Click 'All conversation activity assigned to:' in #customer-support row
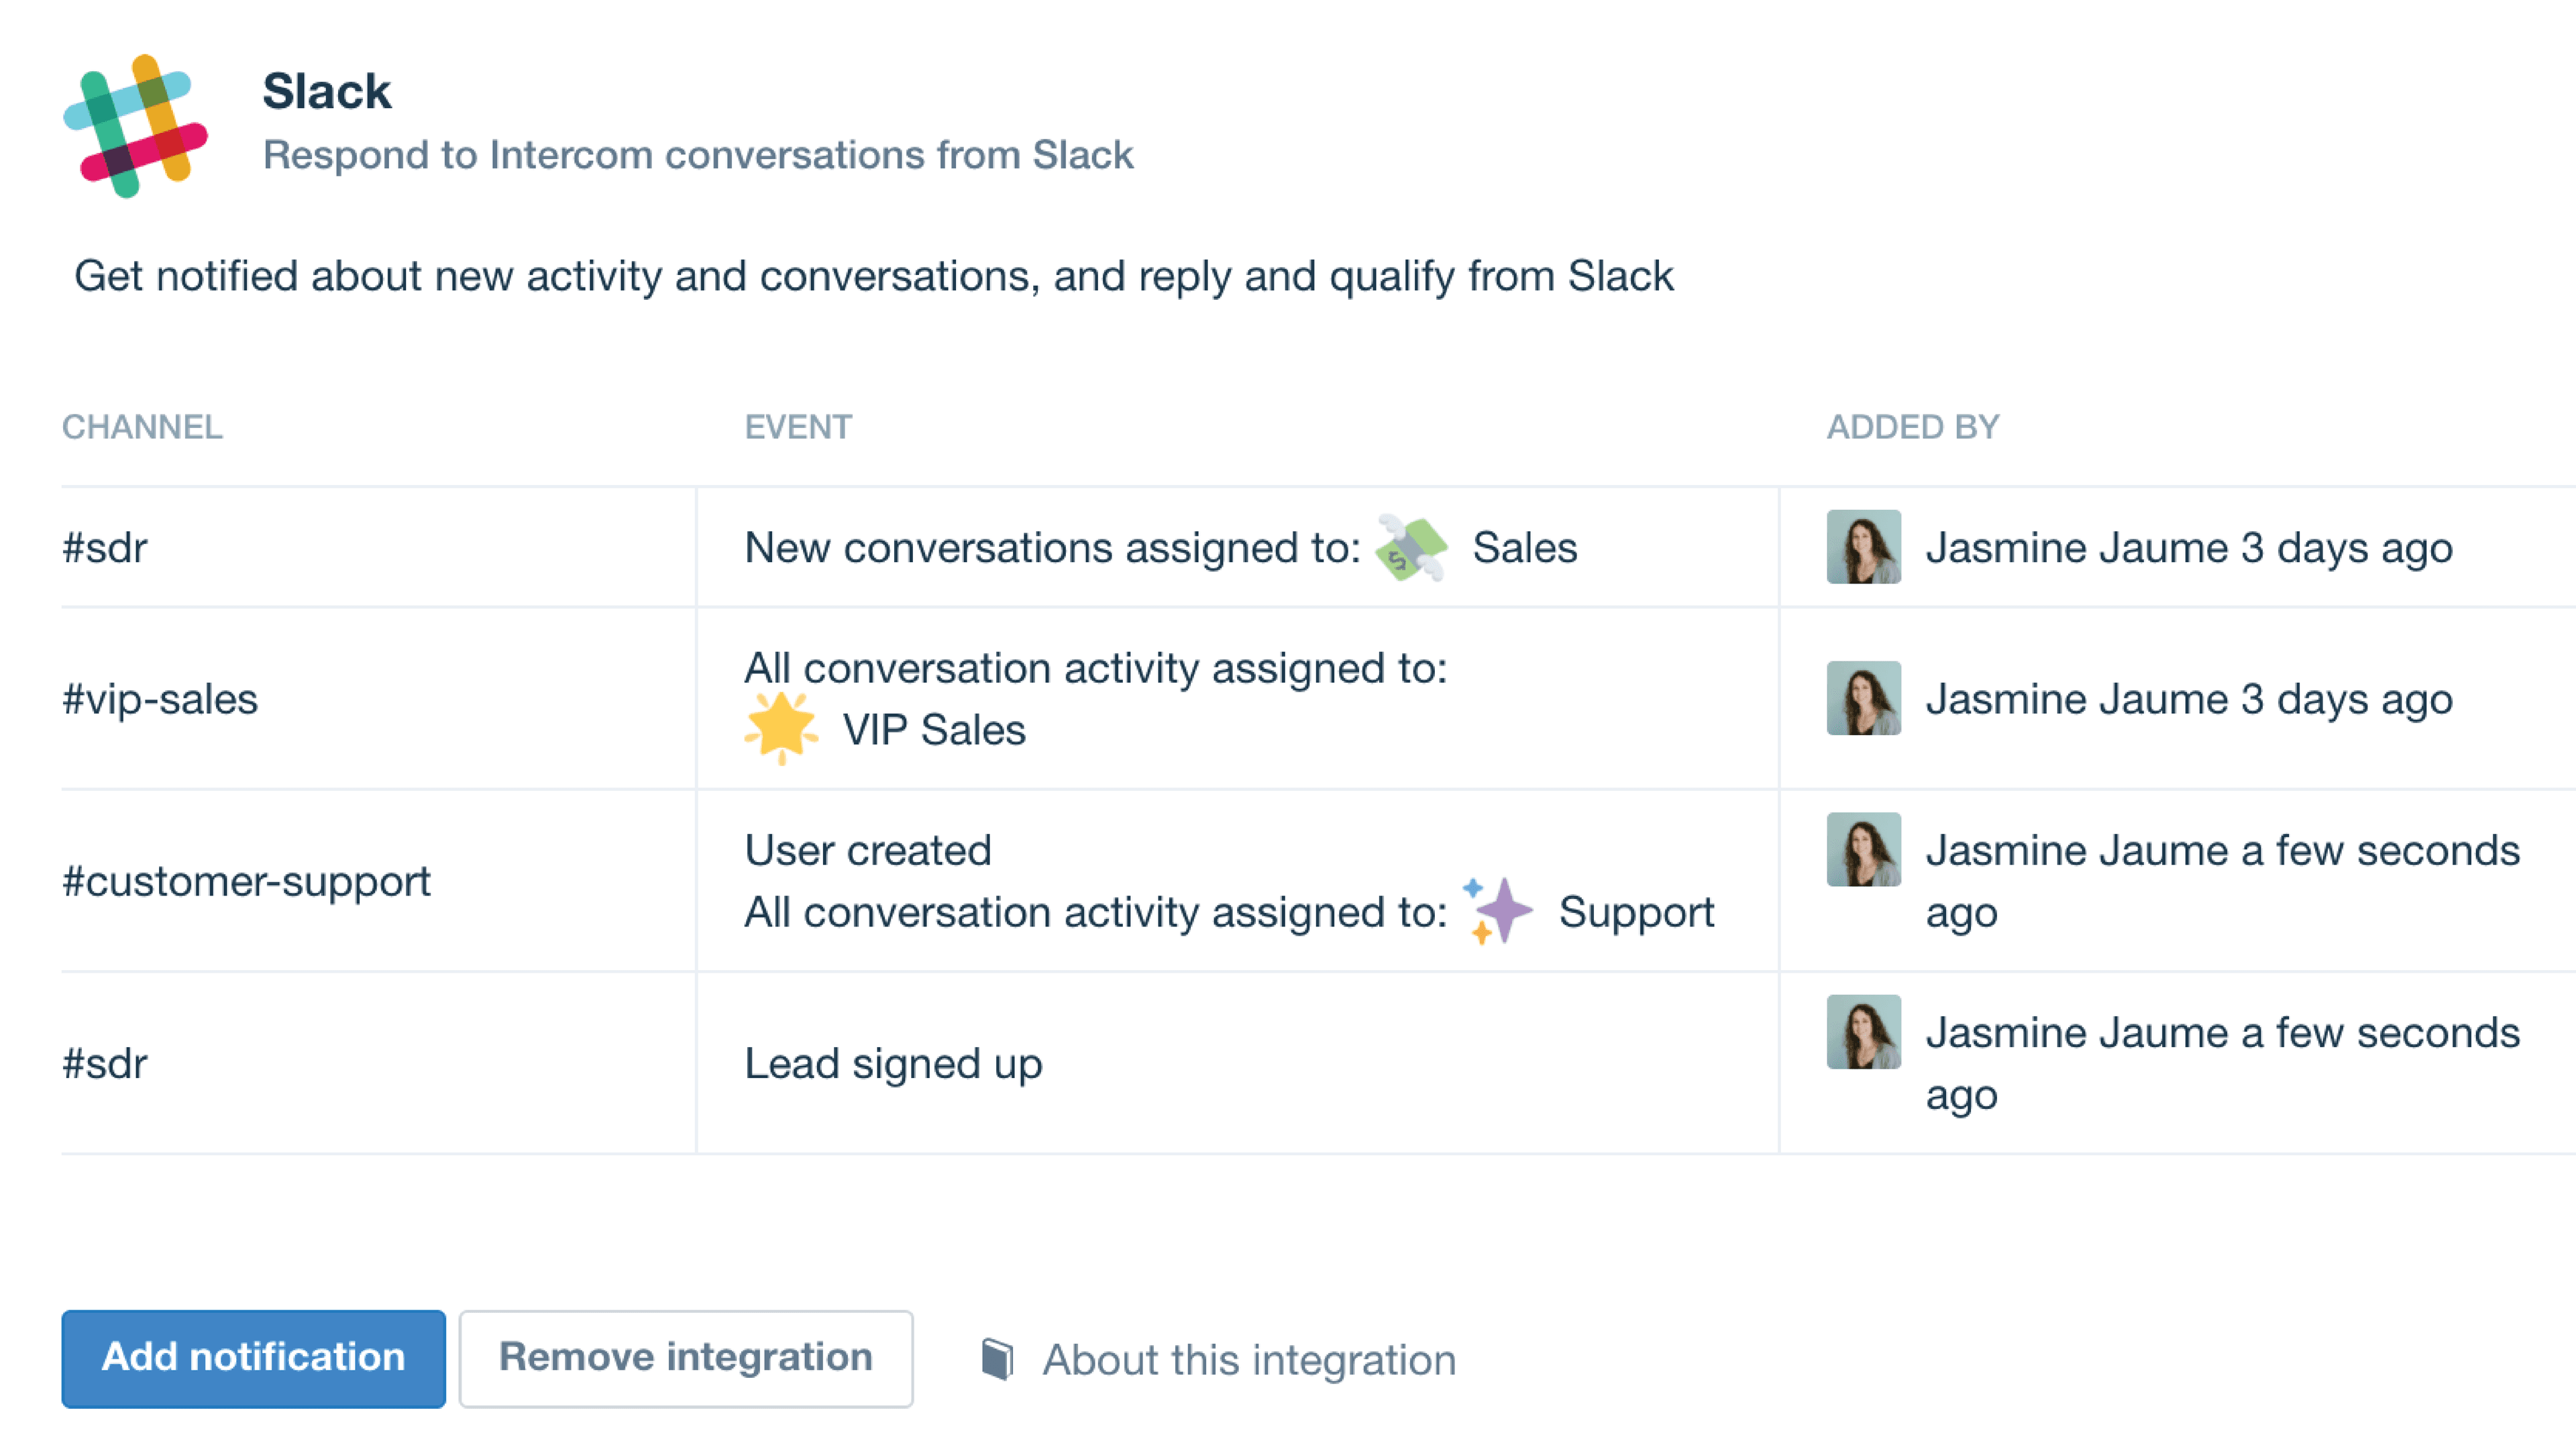Image resolution: width=2576 pixels, height=1449 pixels. [1095, 913]
